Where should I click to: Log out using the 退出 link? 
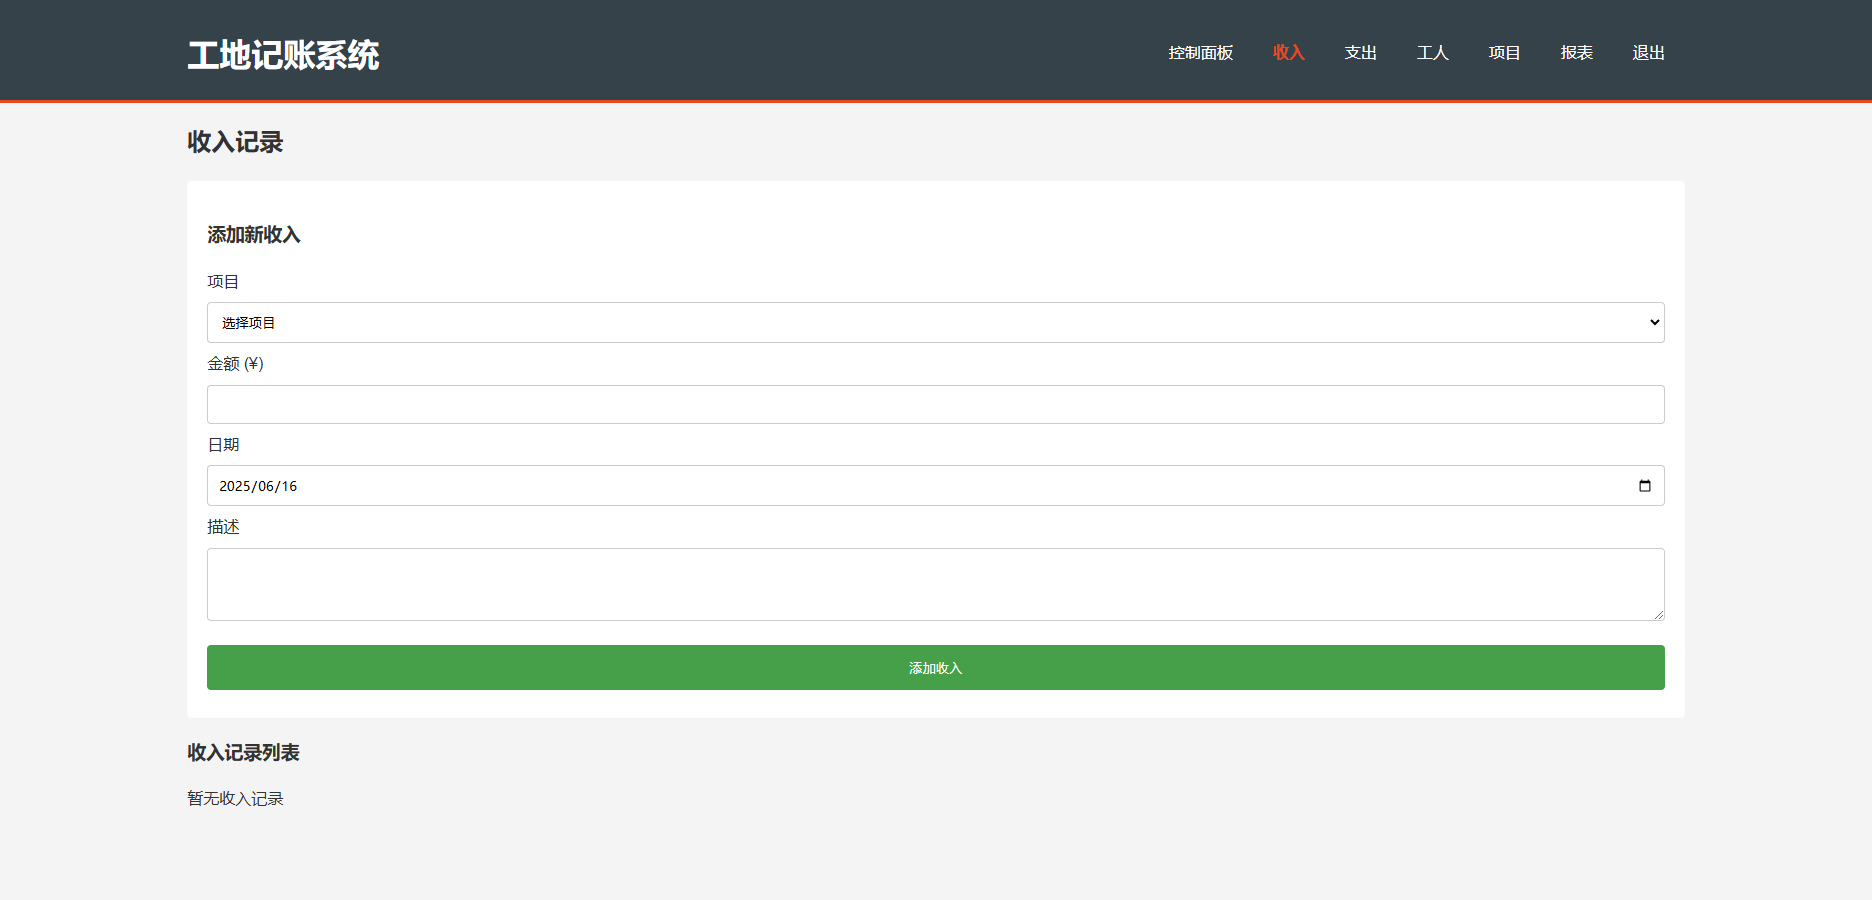point(1648,53)
